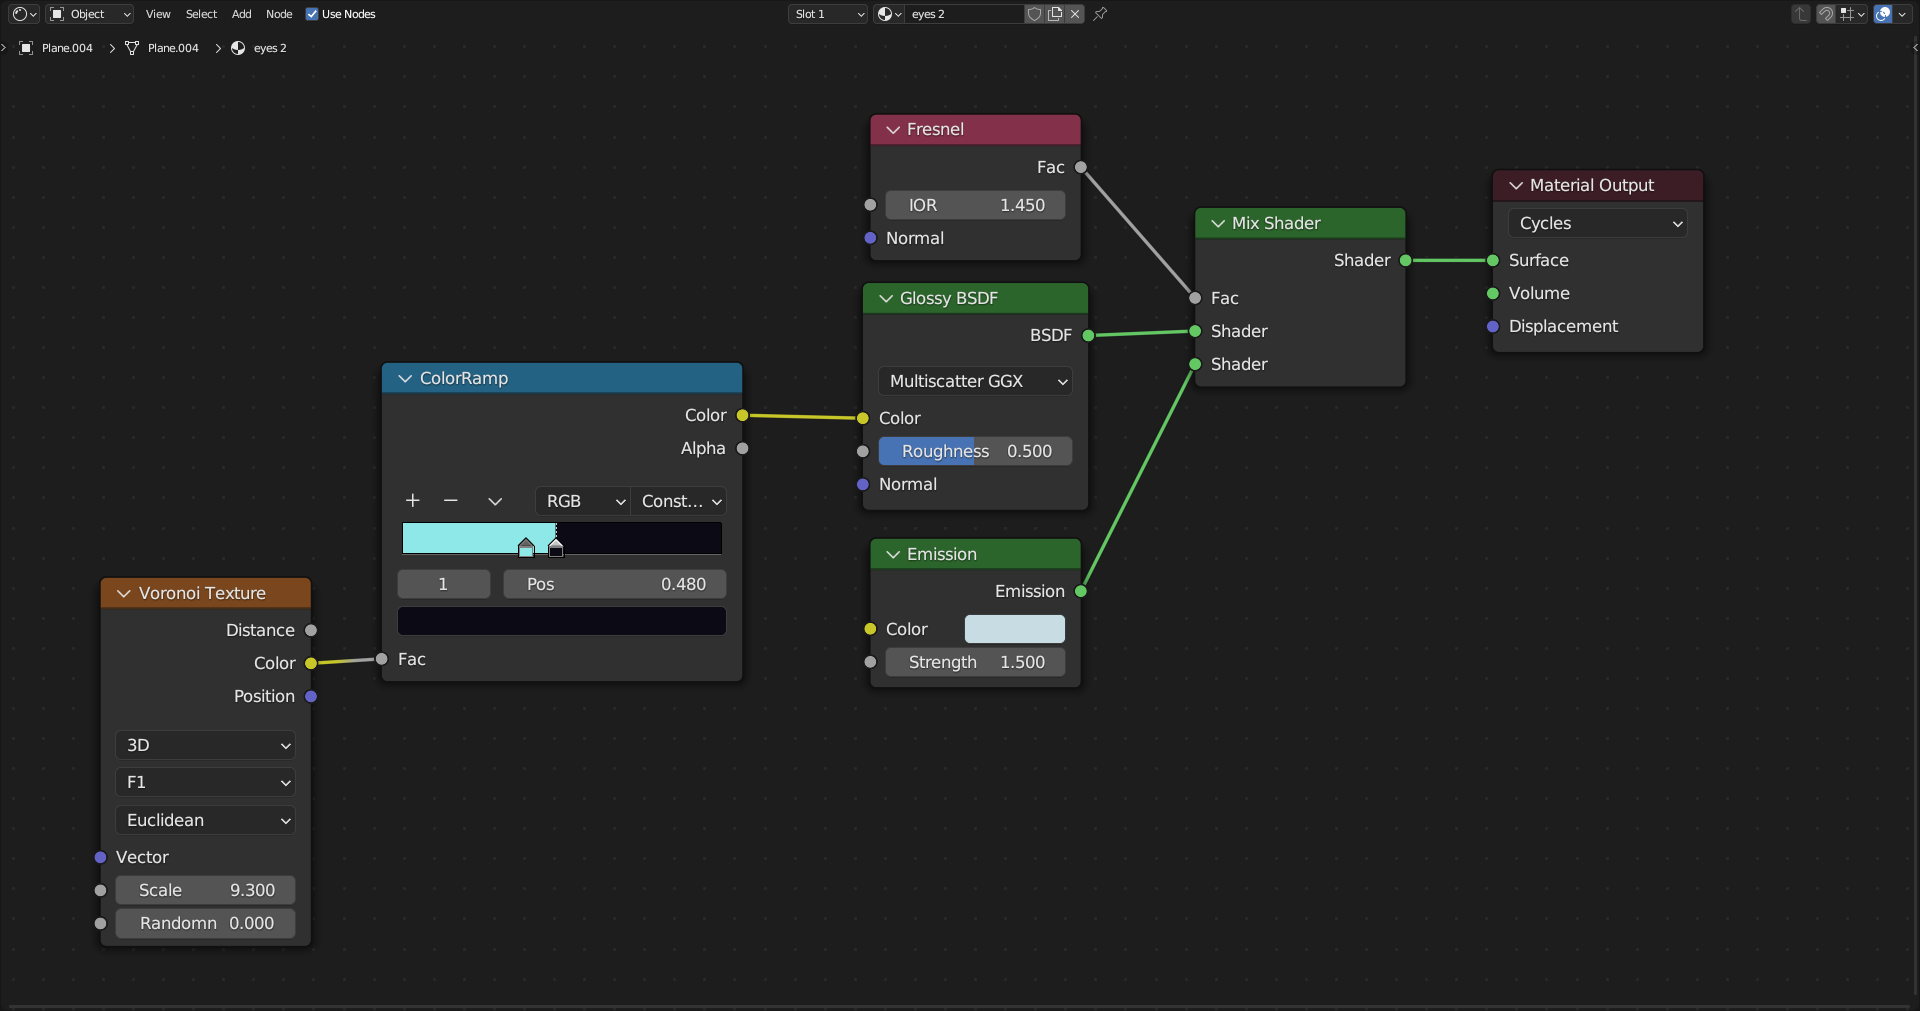Open the F1 feature dropdown
Screen dimensions: 1920x1011
click(x=205, y=782)
